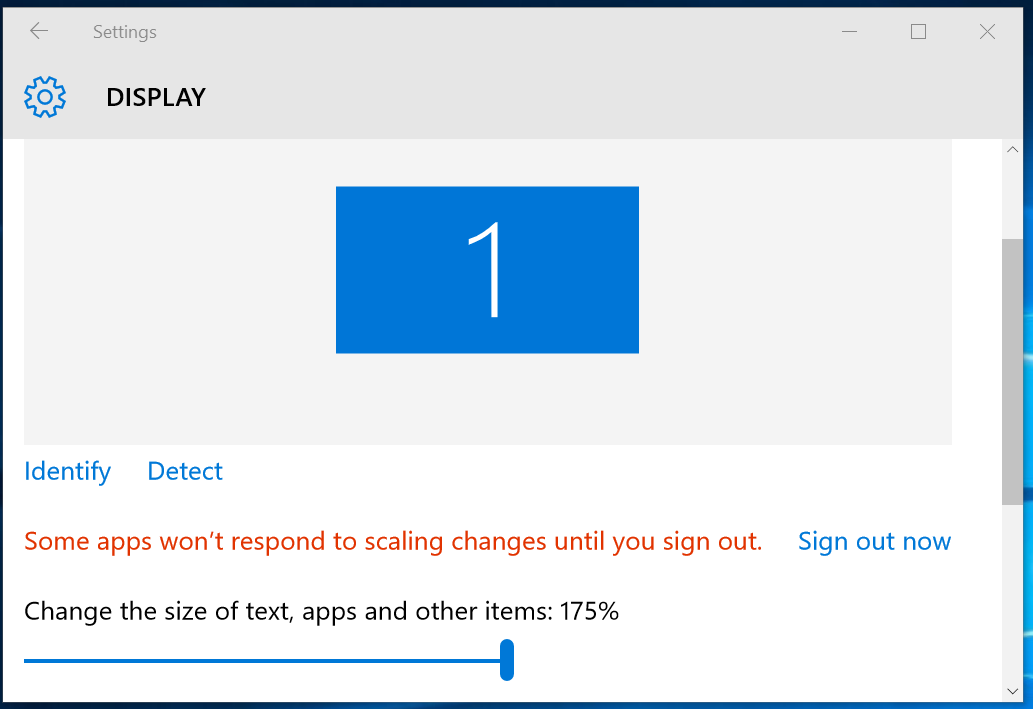This screenshot has width=1033, height=709.
Task: Go back using the arrow button
Action: click(39, 32)
